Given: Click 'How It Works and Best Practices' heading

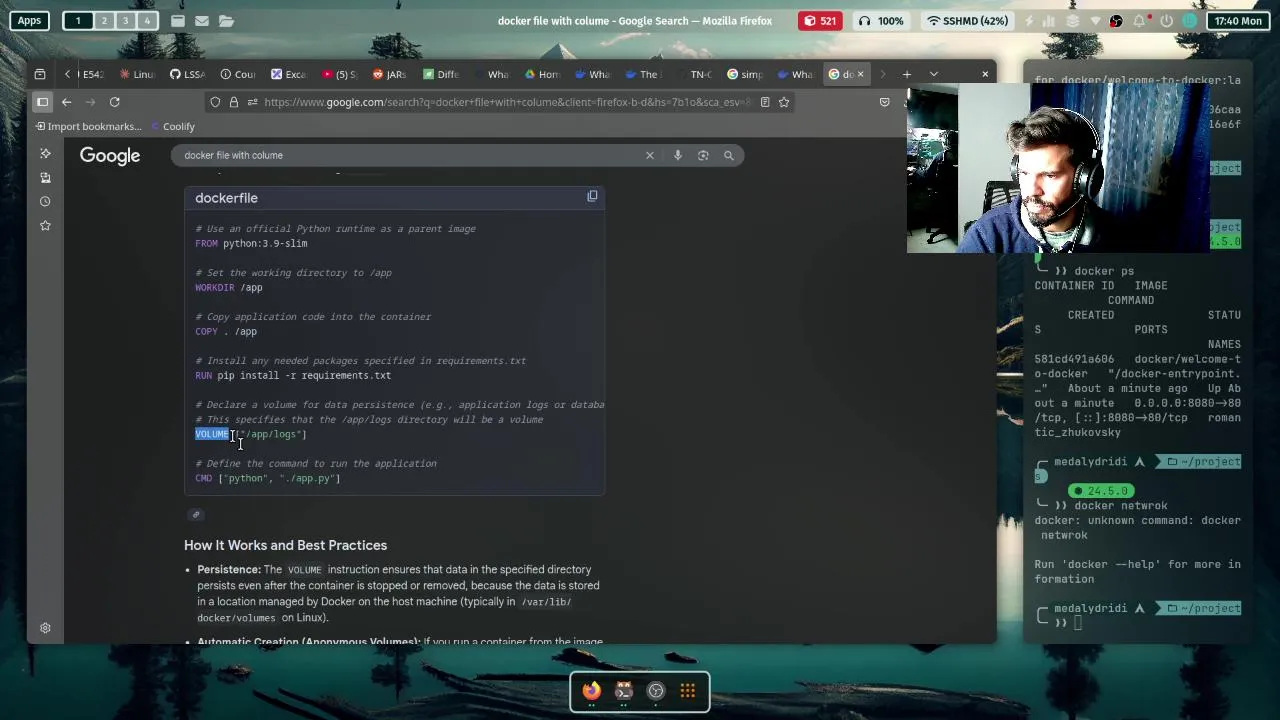Looking at the screenshot, I should (285, 545).
